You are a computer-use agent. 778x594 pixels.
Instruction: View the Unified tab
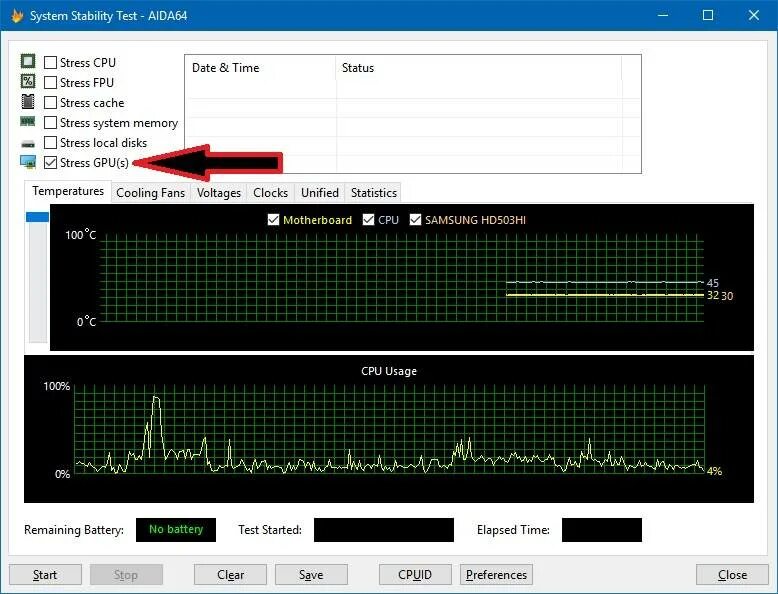320,193
